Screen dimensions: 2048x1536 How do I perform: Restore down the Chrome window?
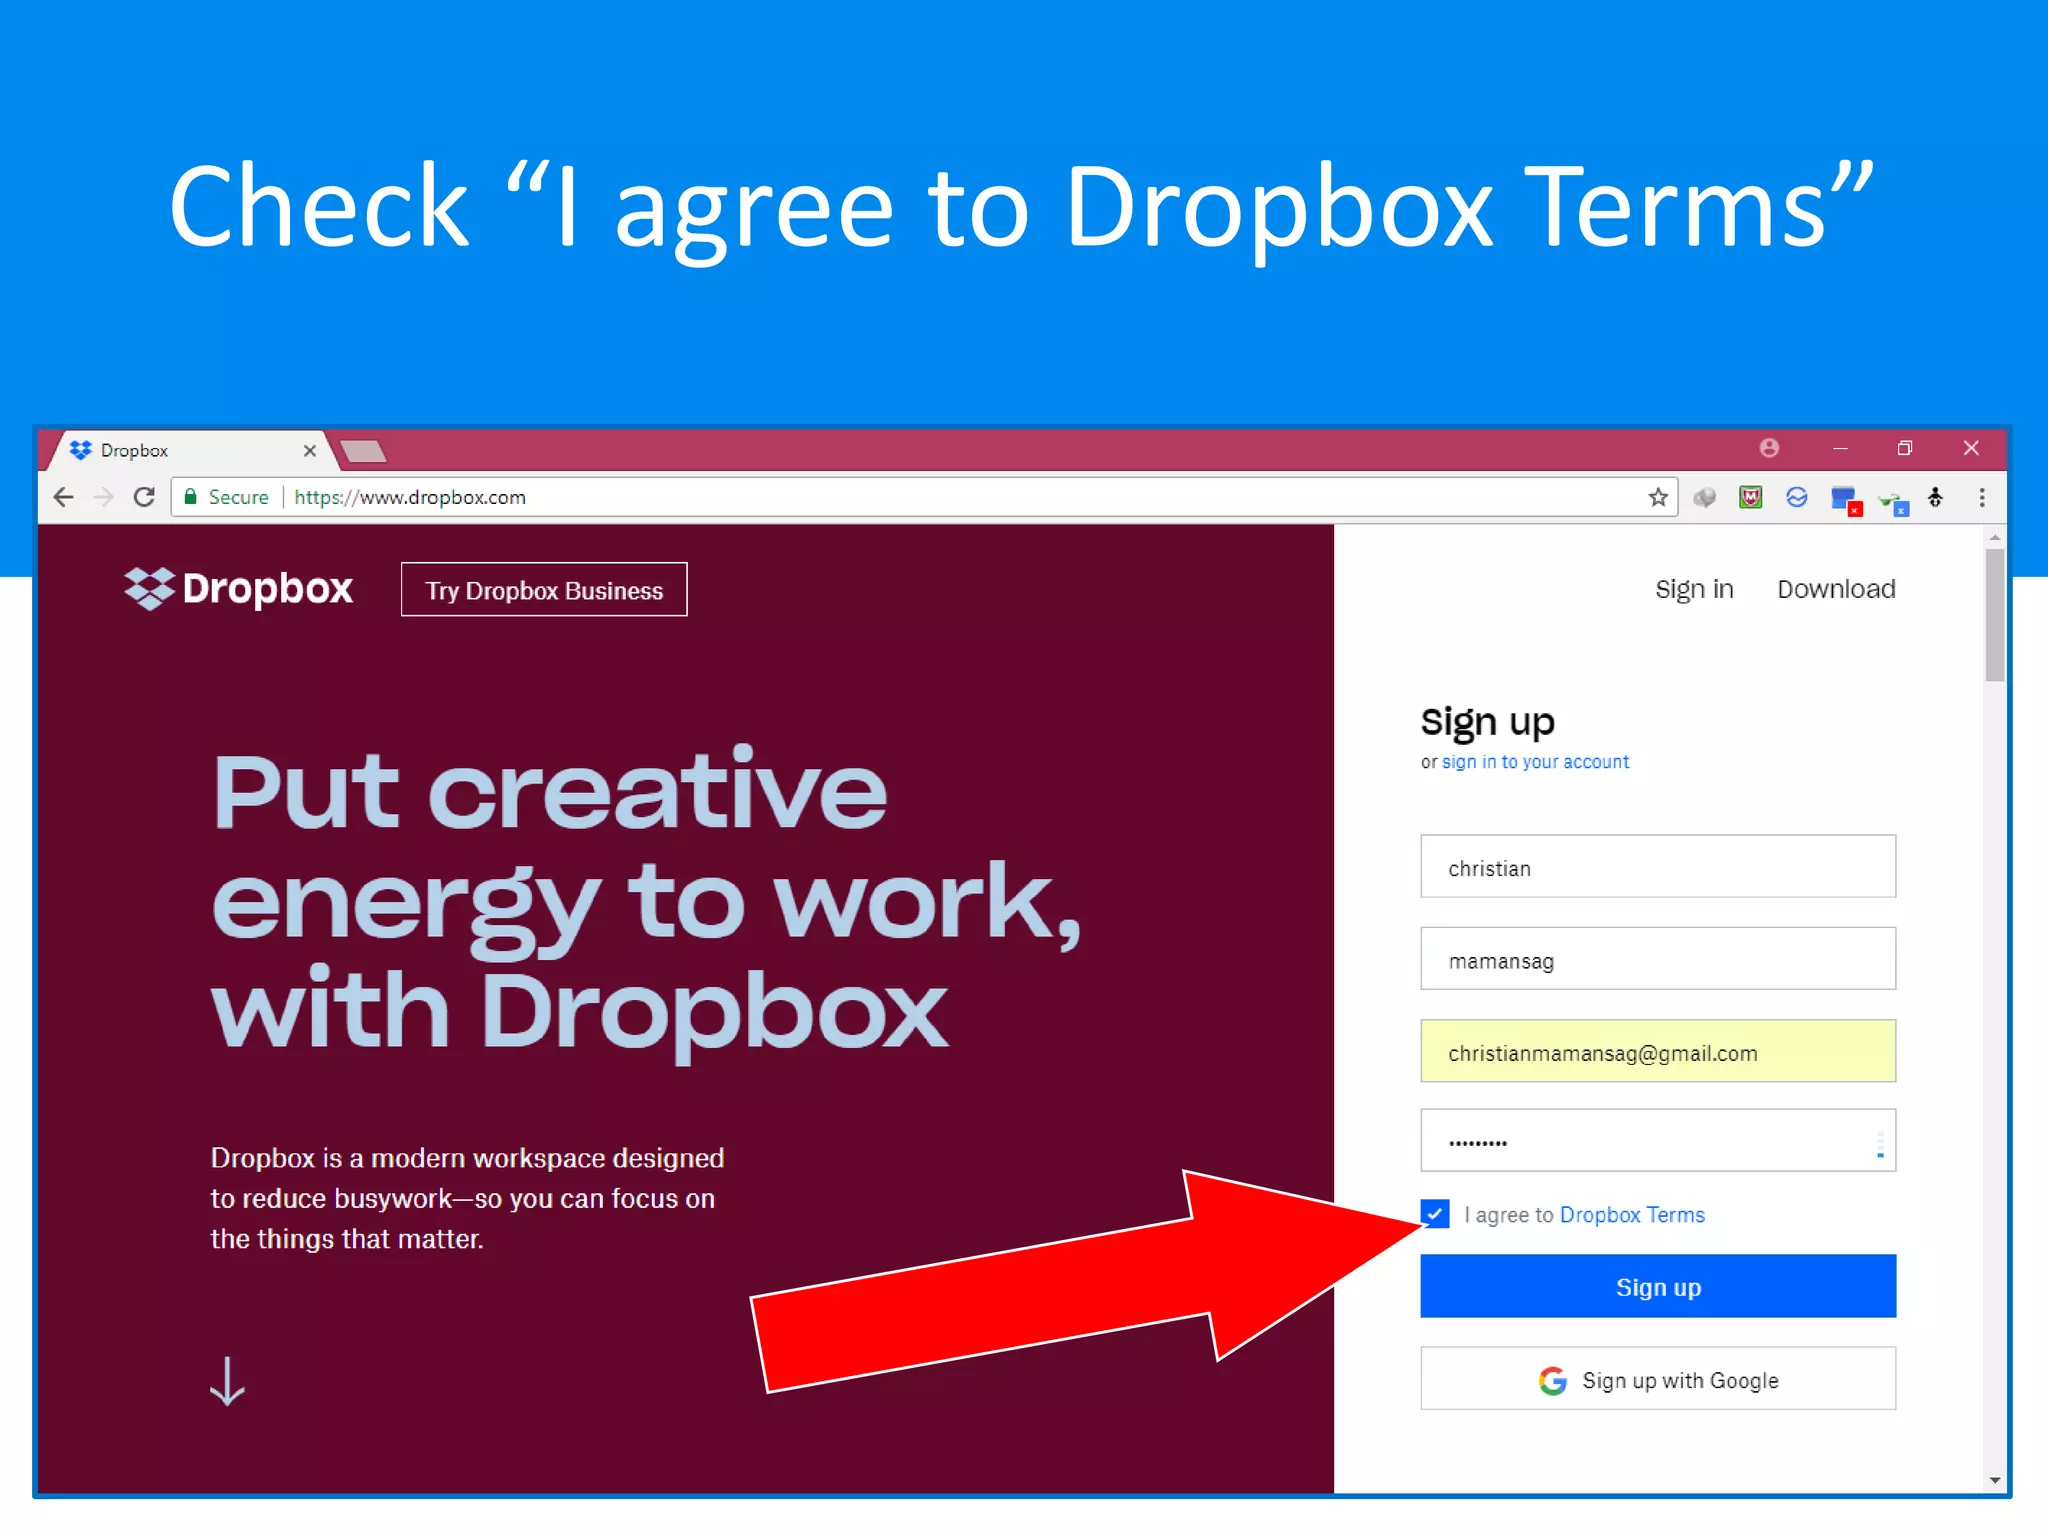1905,448
